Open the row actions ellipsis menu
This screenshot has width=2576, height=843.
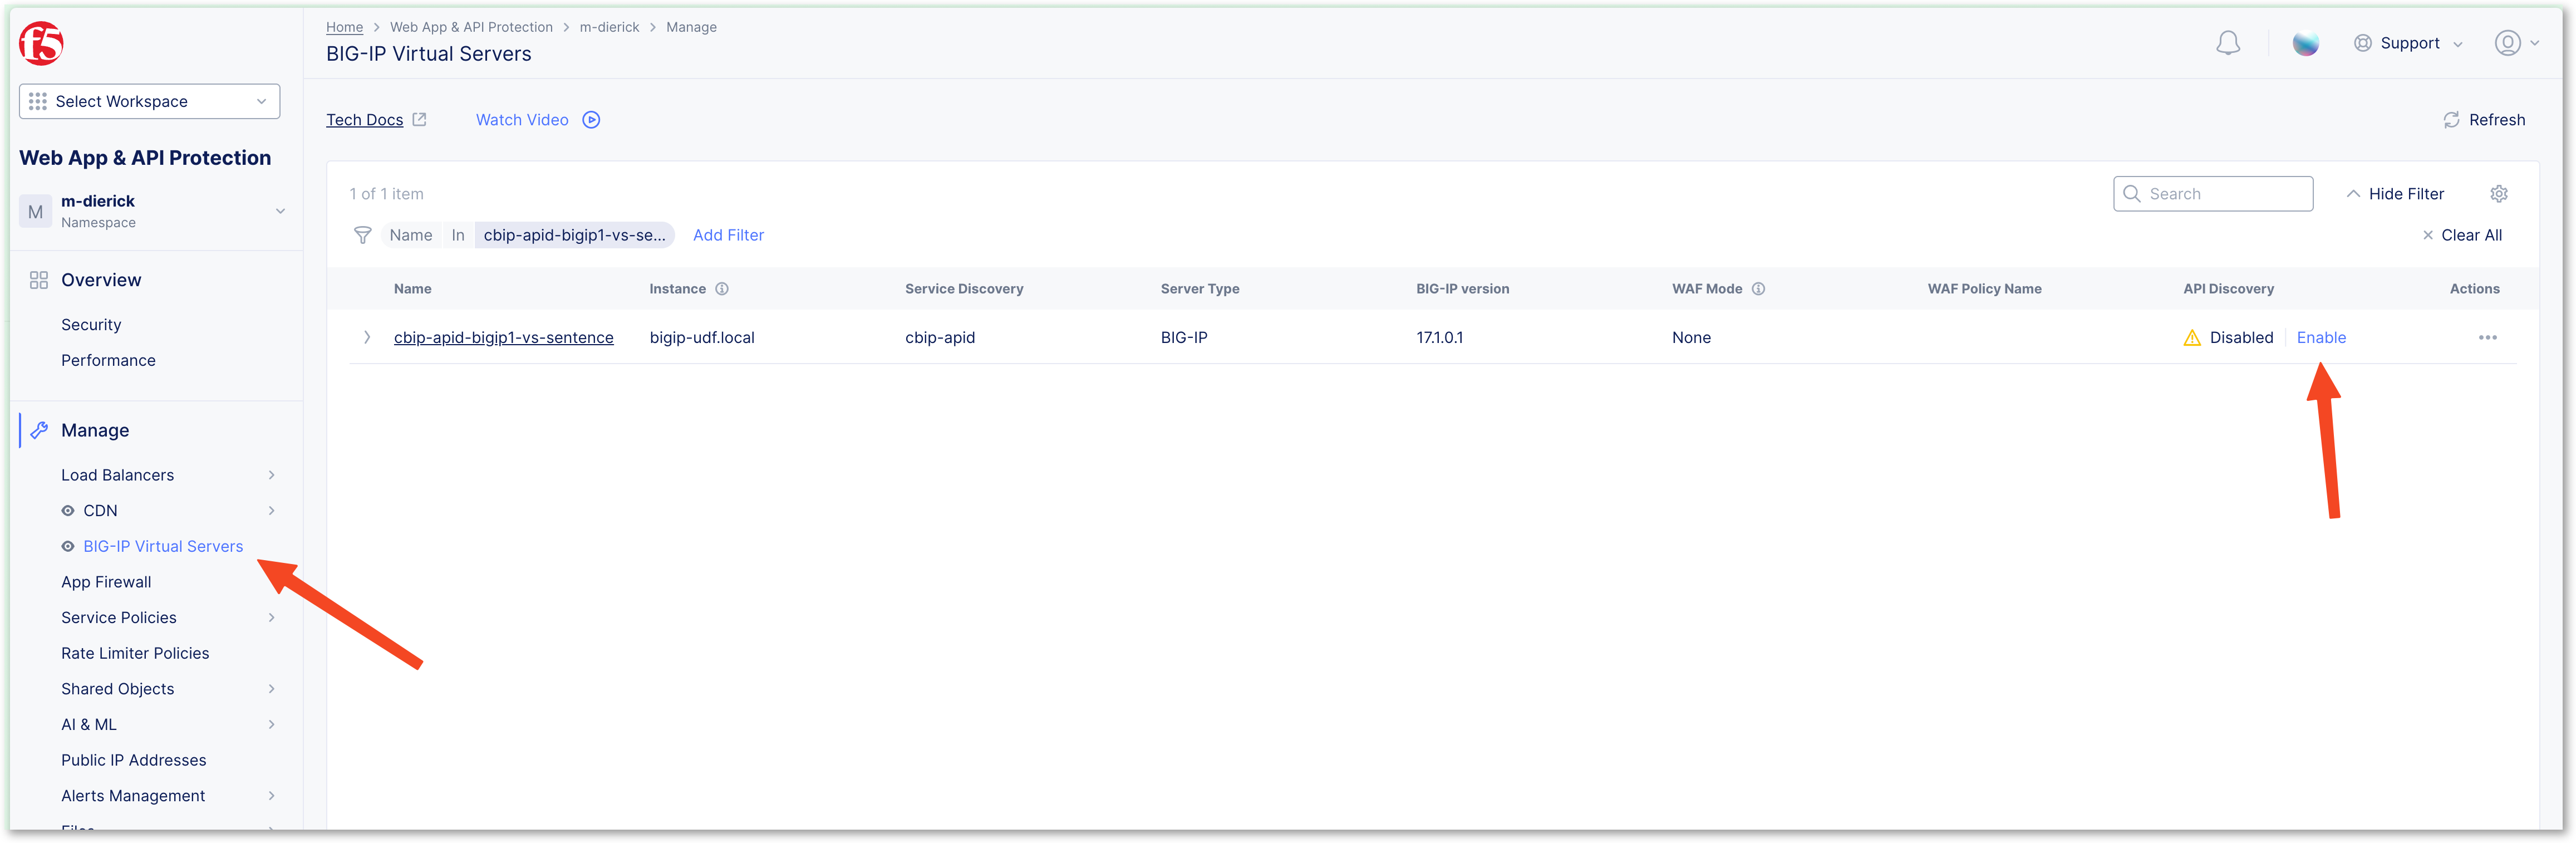2487,338
